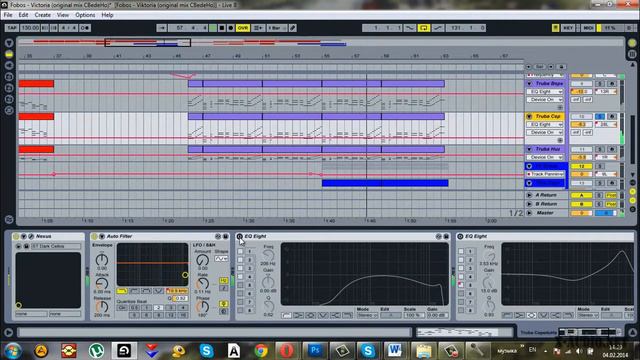This screenshot has height=360, width=640.
Task: Unfold the B Return track
Action: [529, 204]
